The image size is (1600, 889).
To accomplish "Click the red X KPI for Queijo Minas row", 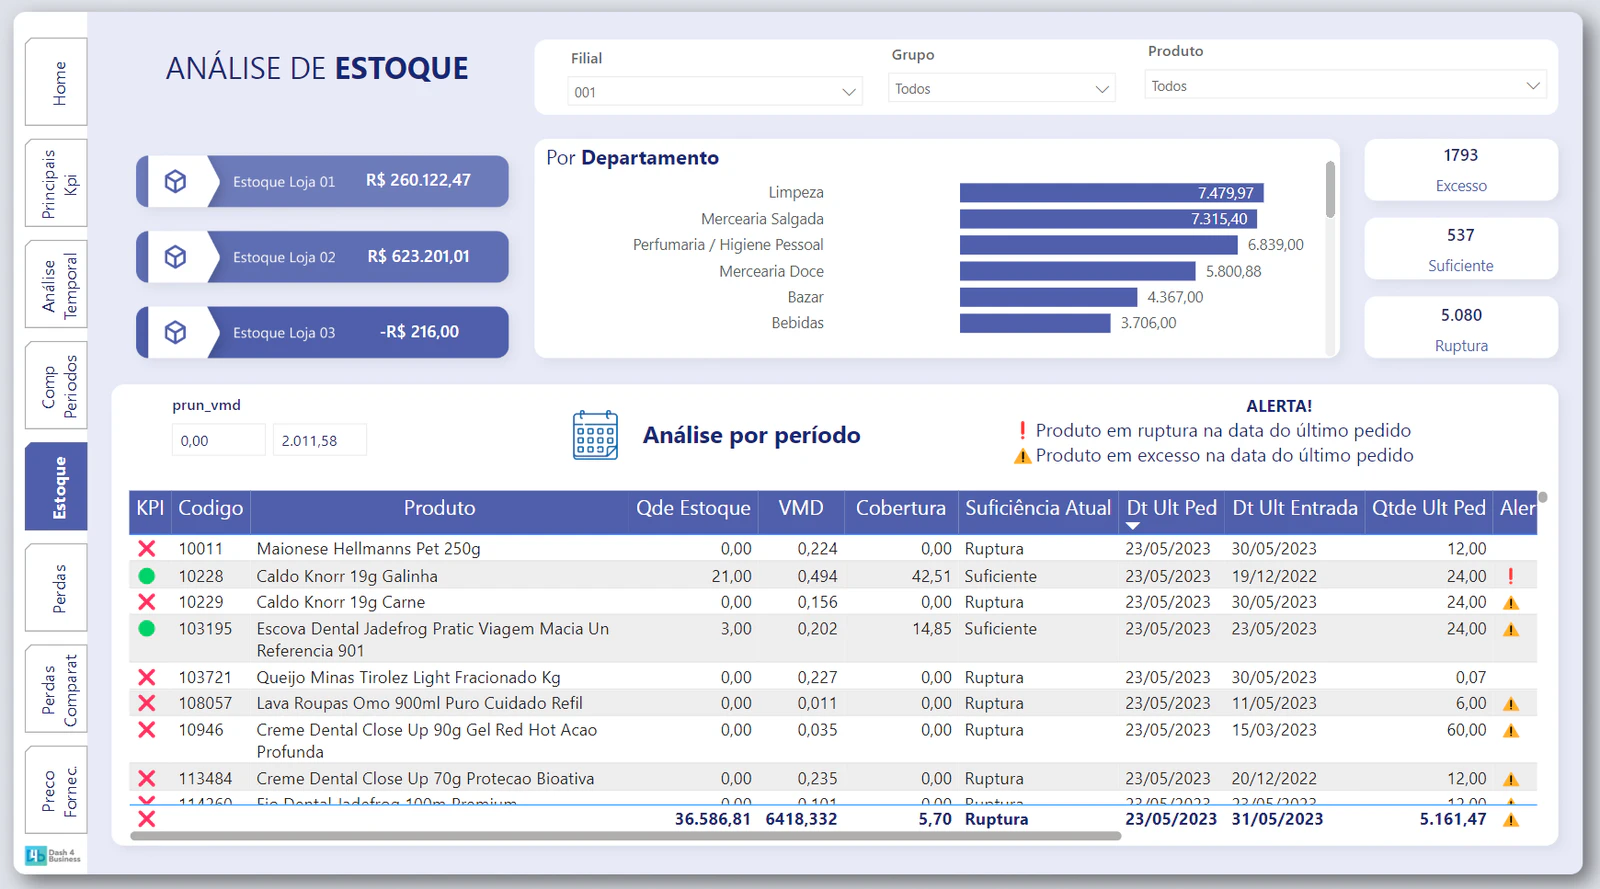I will (x=147, y=678).
